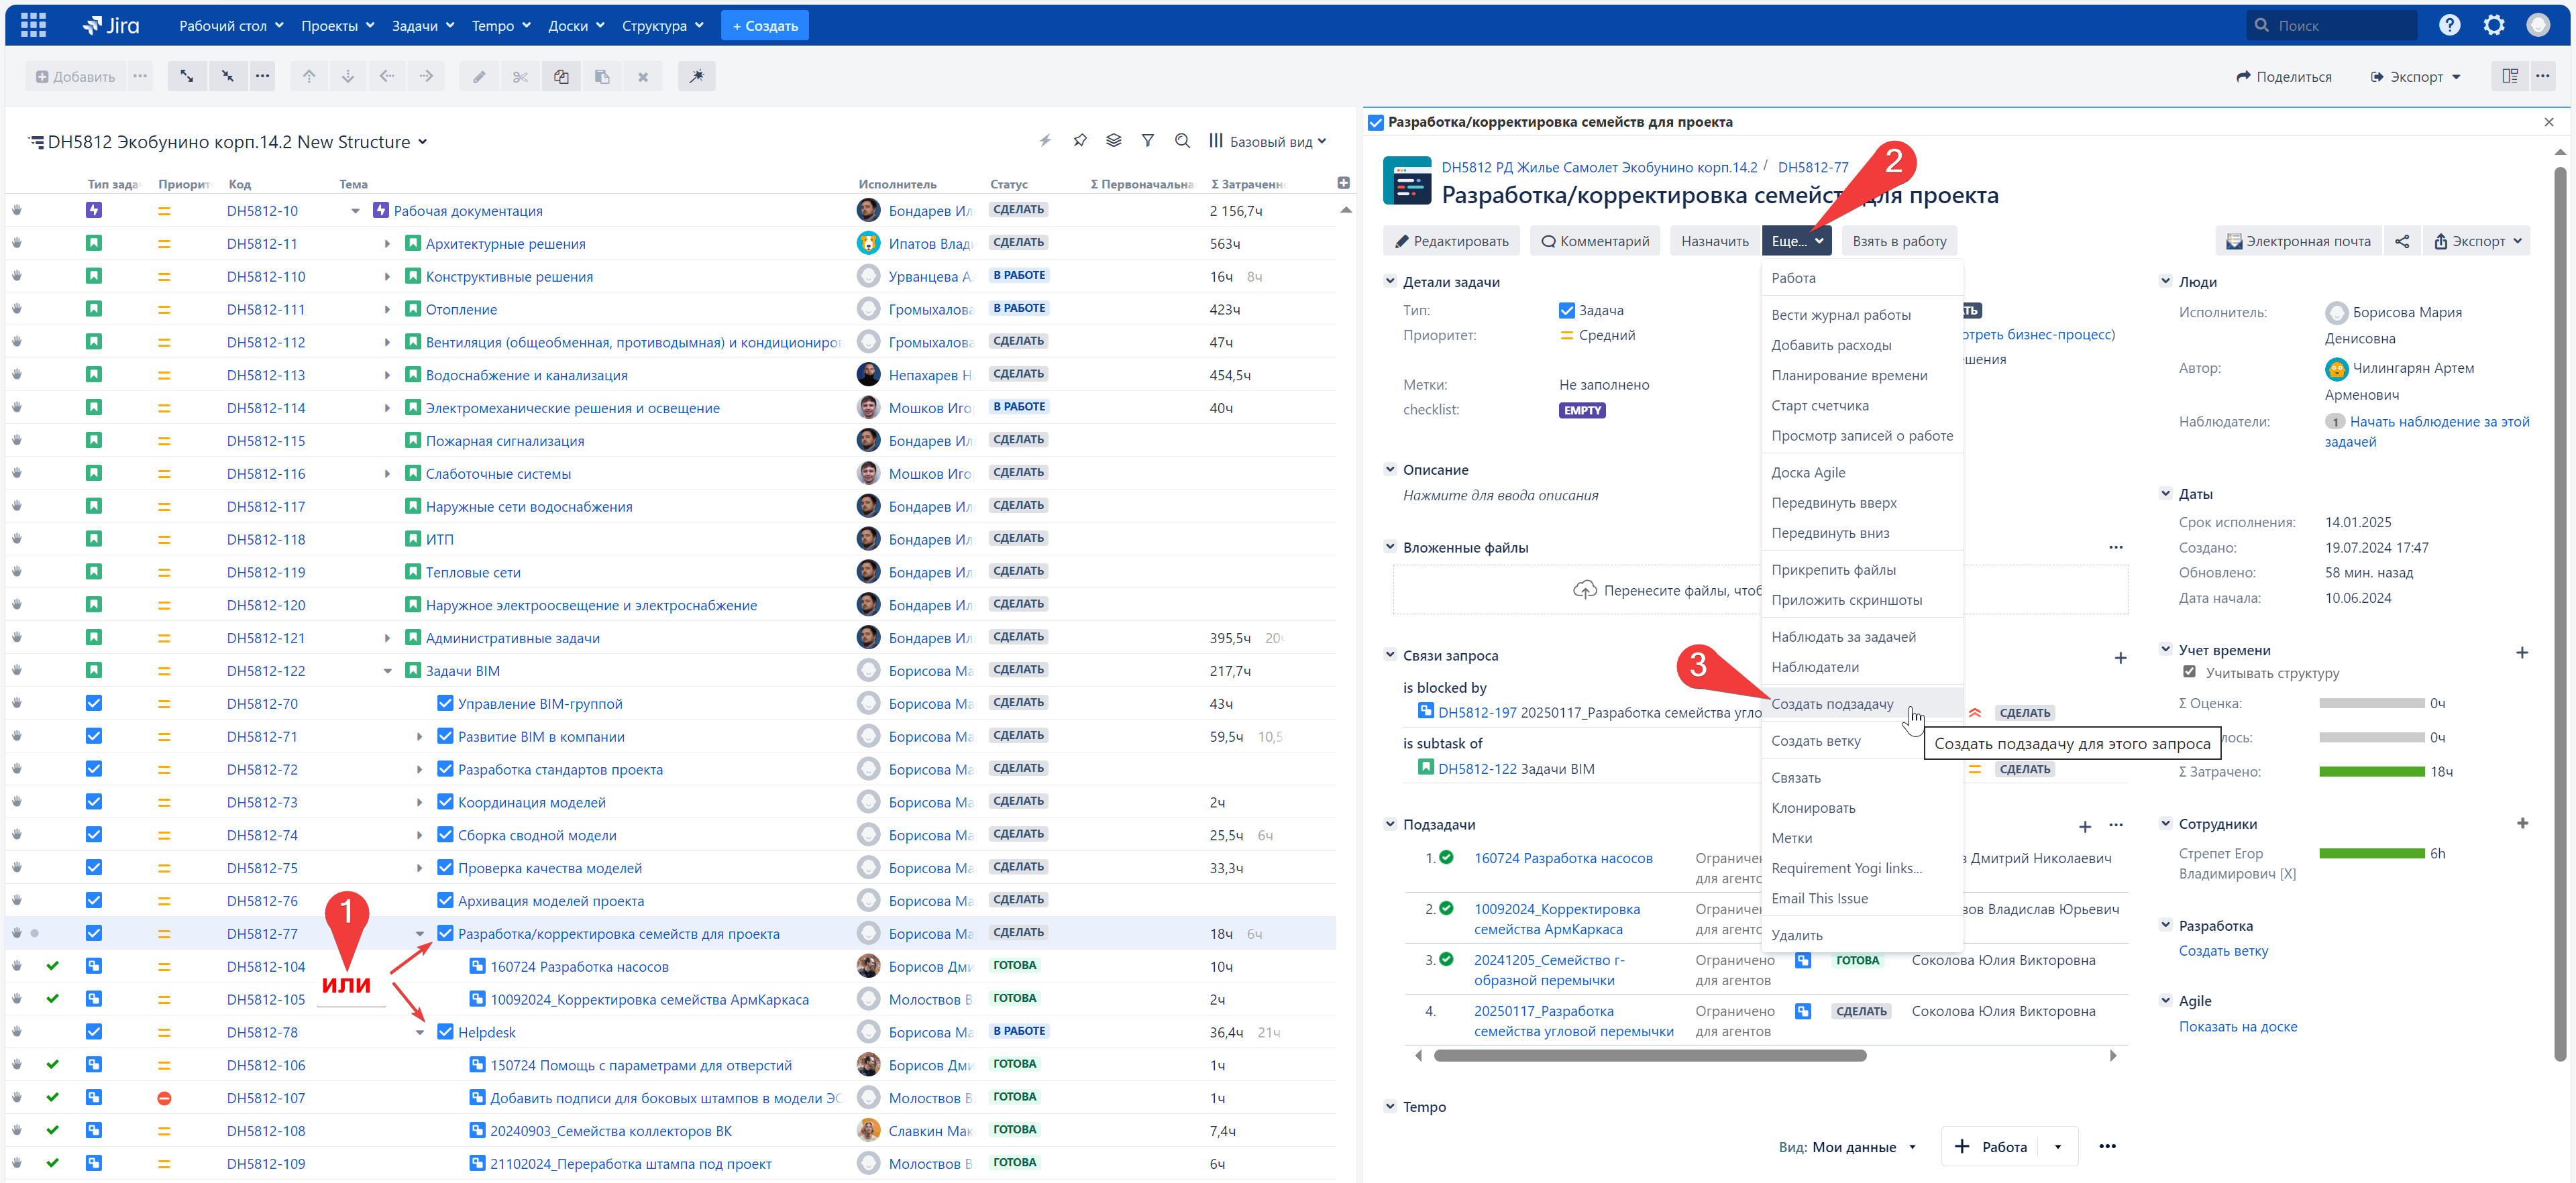Screen dimensions: 2576x1183
Task: Open the 'Рабочий стол' dropdown menu
Action: click(231, 25)
